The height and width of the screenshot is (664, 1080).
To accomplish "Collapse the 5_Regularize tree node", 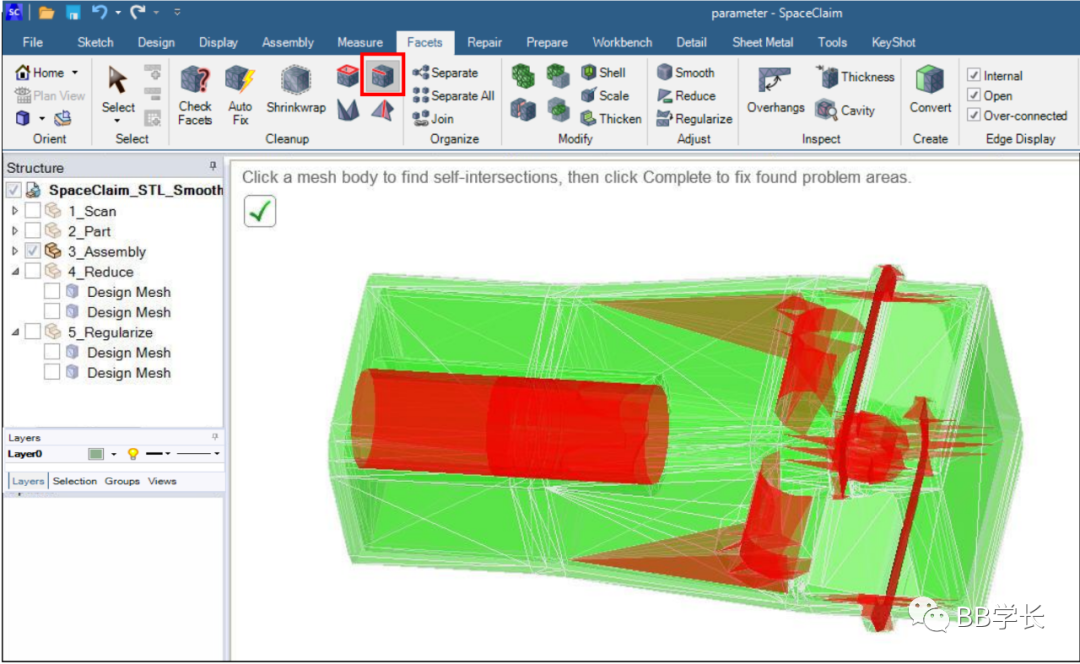I will pyautogui.click(x=15, y=332).
